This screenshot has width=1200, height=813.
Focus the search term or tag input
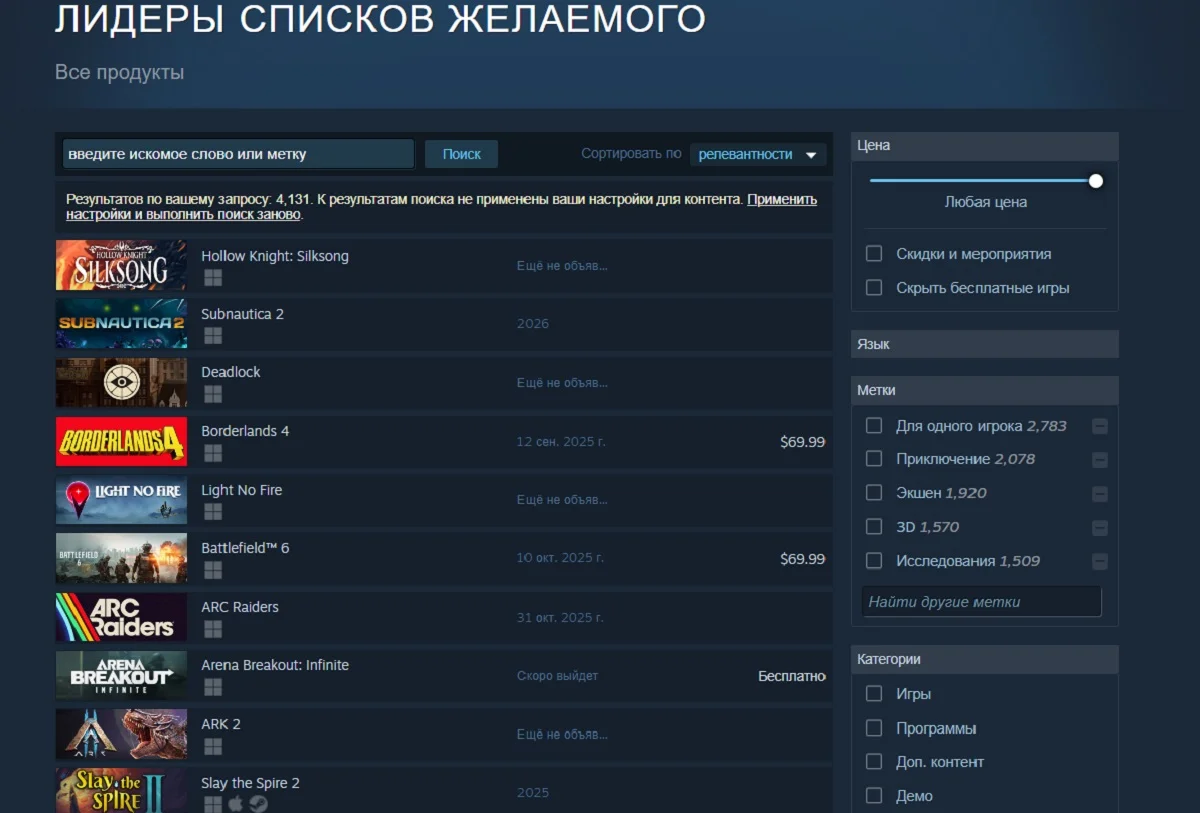click(238, 154)
